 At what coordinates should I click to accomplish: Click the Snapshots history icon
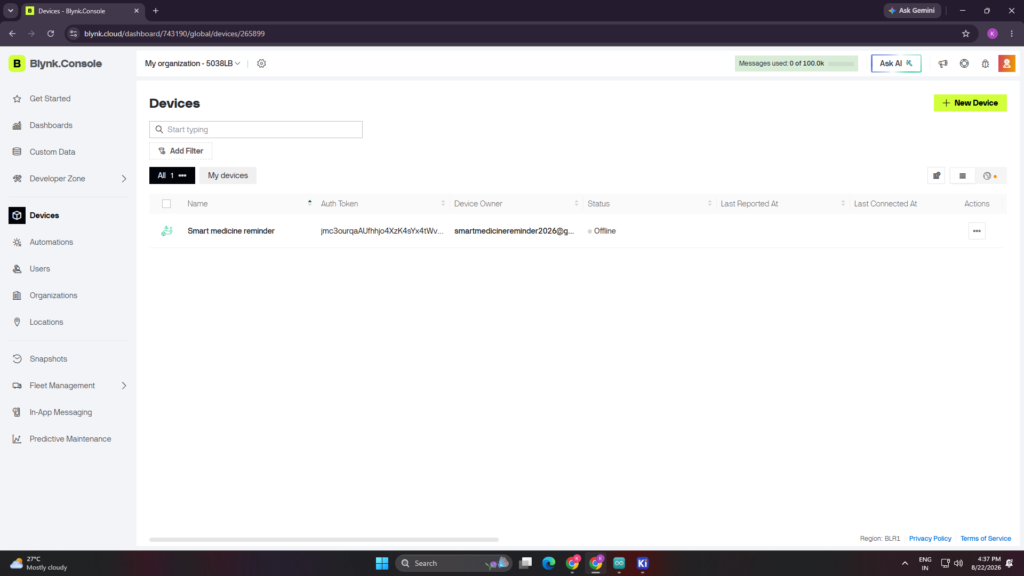(x=17, y=359)
